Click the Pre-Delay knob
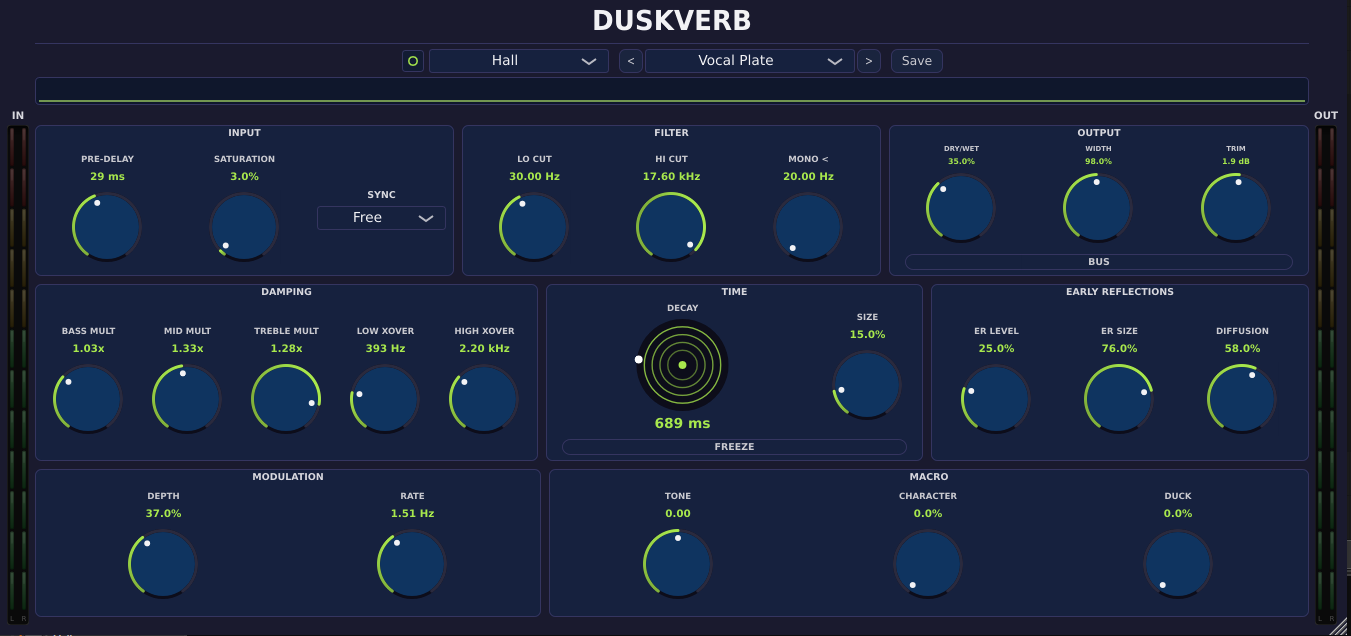This screenshot has width=1351, height=636. pos(107,226)
